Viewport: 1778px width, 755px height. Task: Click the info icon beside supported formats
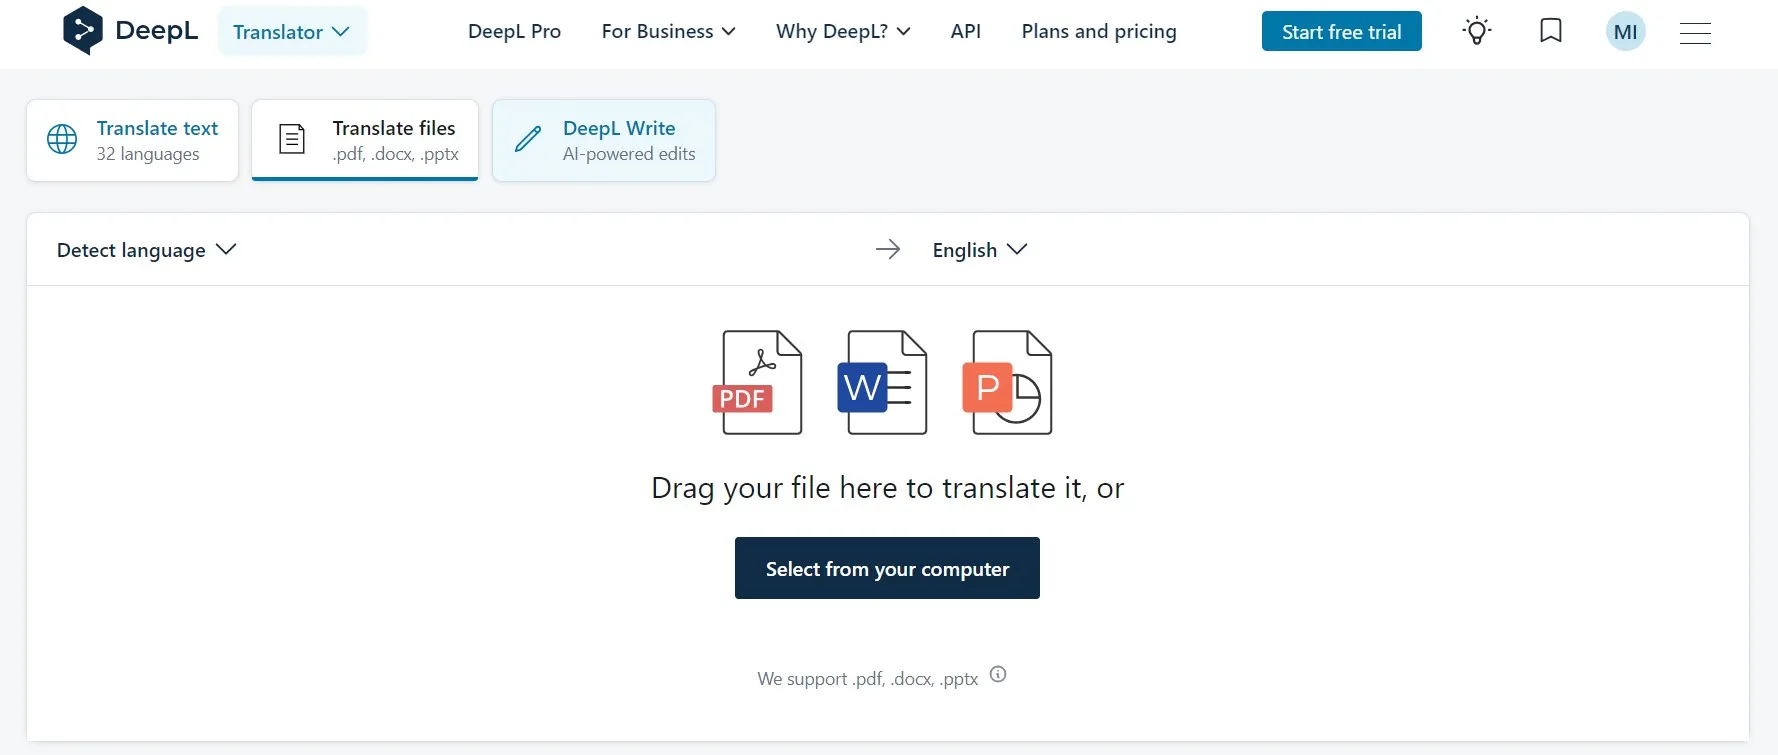998,675
